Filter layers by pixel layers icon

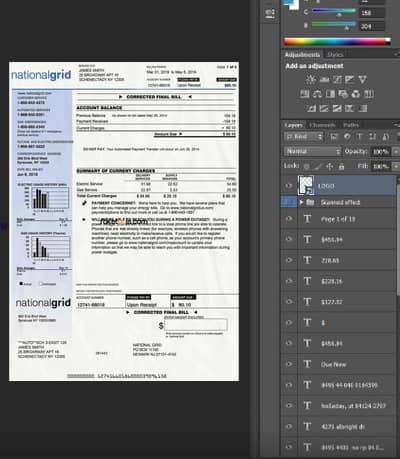(334, 136)
